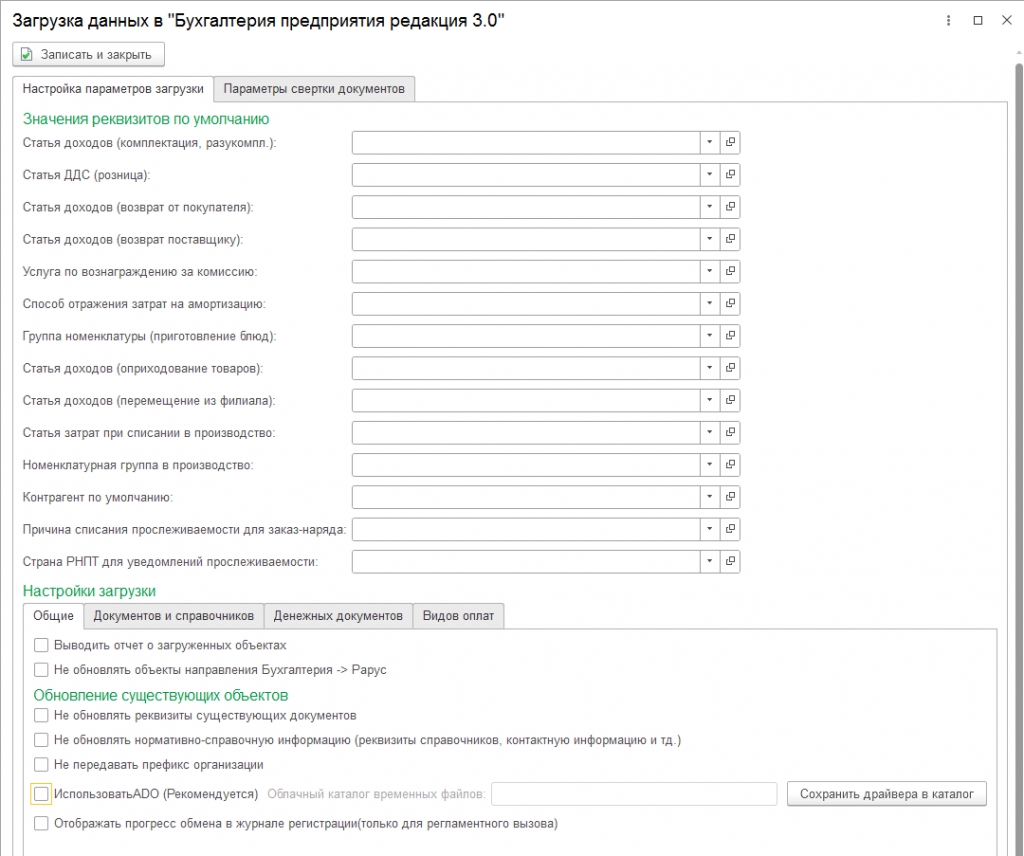1024x856 pixels.
Task: Expand Способ отражения затрат на амортизацию dropdown
Action: coord(710,304)
